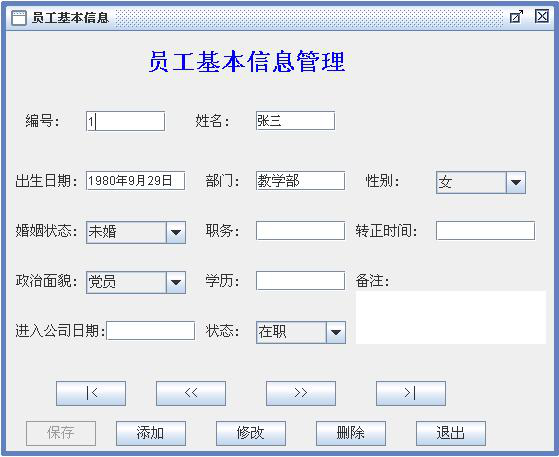Click the 退出 button
The width and height of the screenshot is (559, 457).
(451, 433)
